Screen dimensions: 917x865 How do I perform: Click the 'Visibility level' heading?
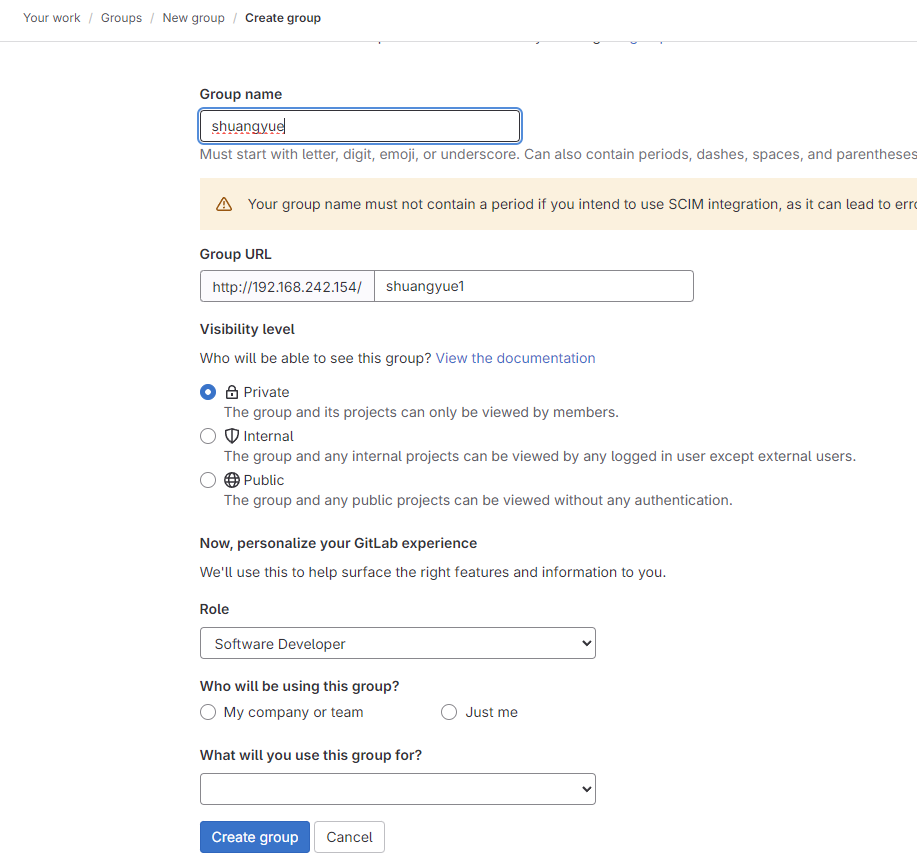pyautogui.click(x=247, y=329)
